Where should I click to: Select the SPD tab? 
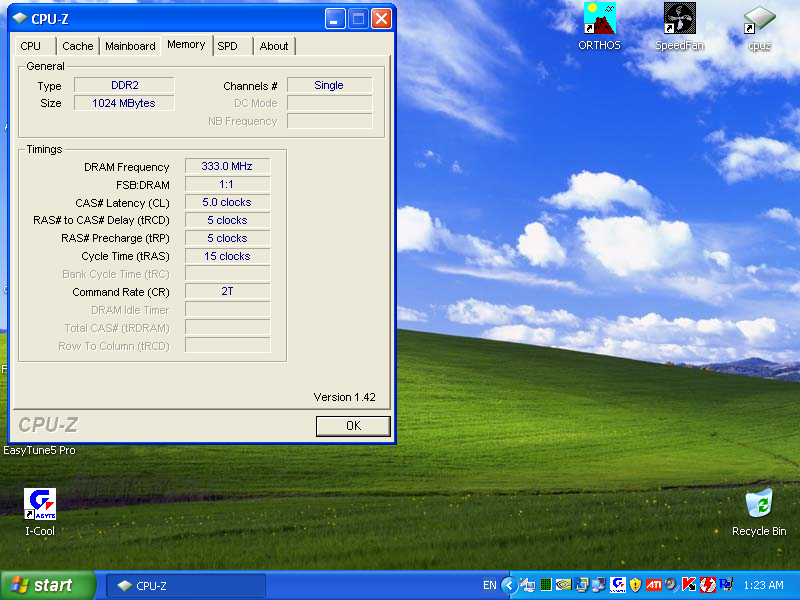(x=228, y=46)
